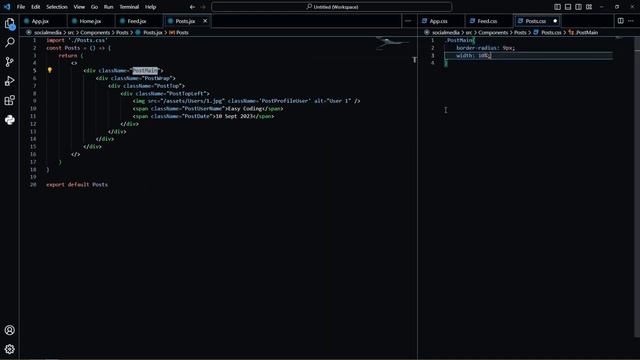The width and height of the screenshot is (640, 360).
Task: Click Components in left editor breadcrumb
Action: coord(95,32)
